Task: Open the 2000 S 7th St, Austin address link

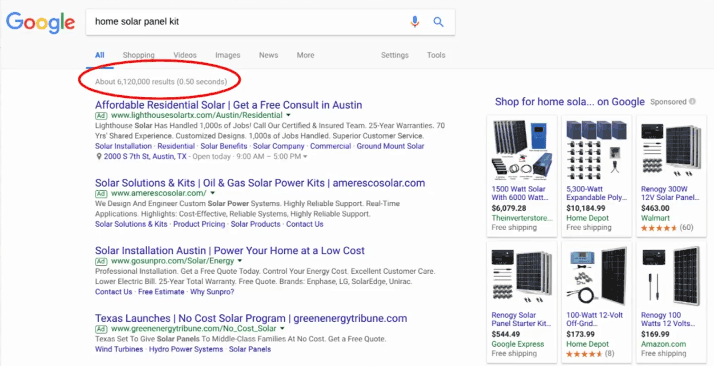Action: (145, 157)
